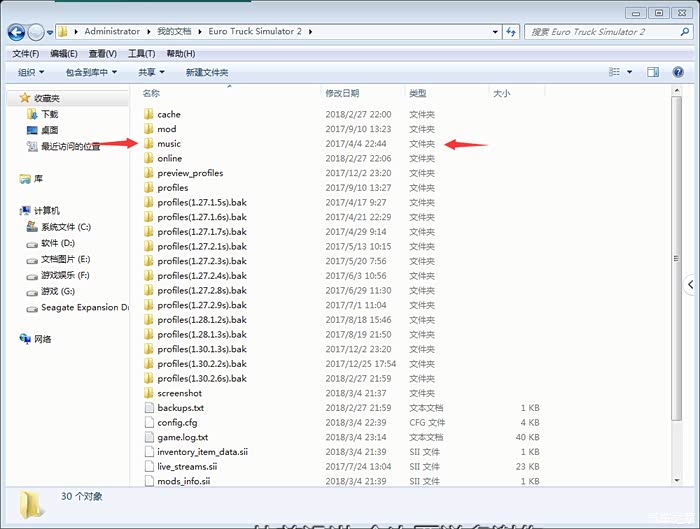Open the music folder
The image size is (700, 529).
pos(169,144)
